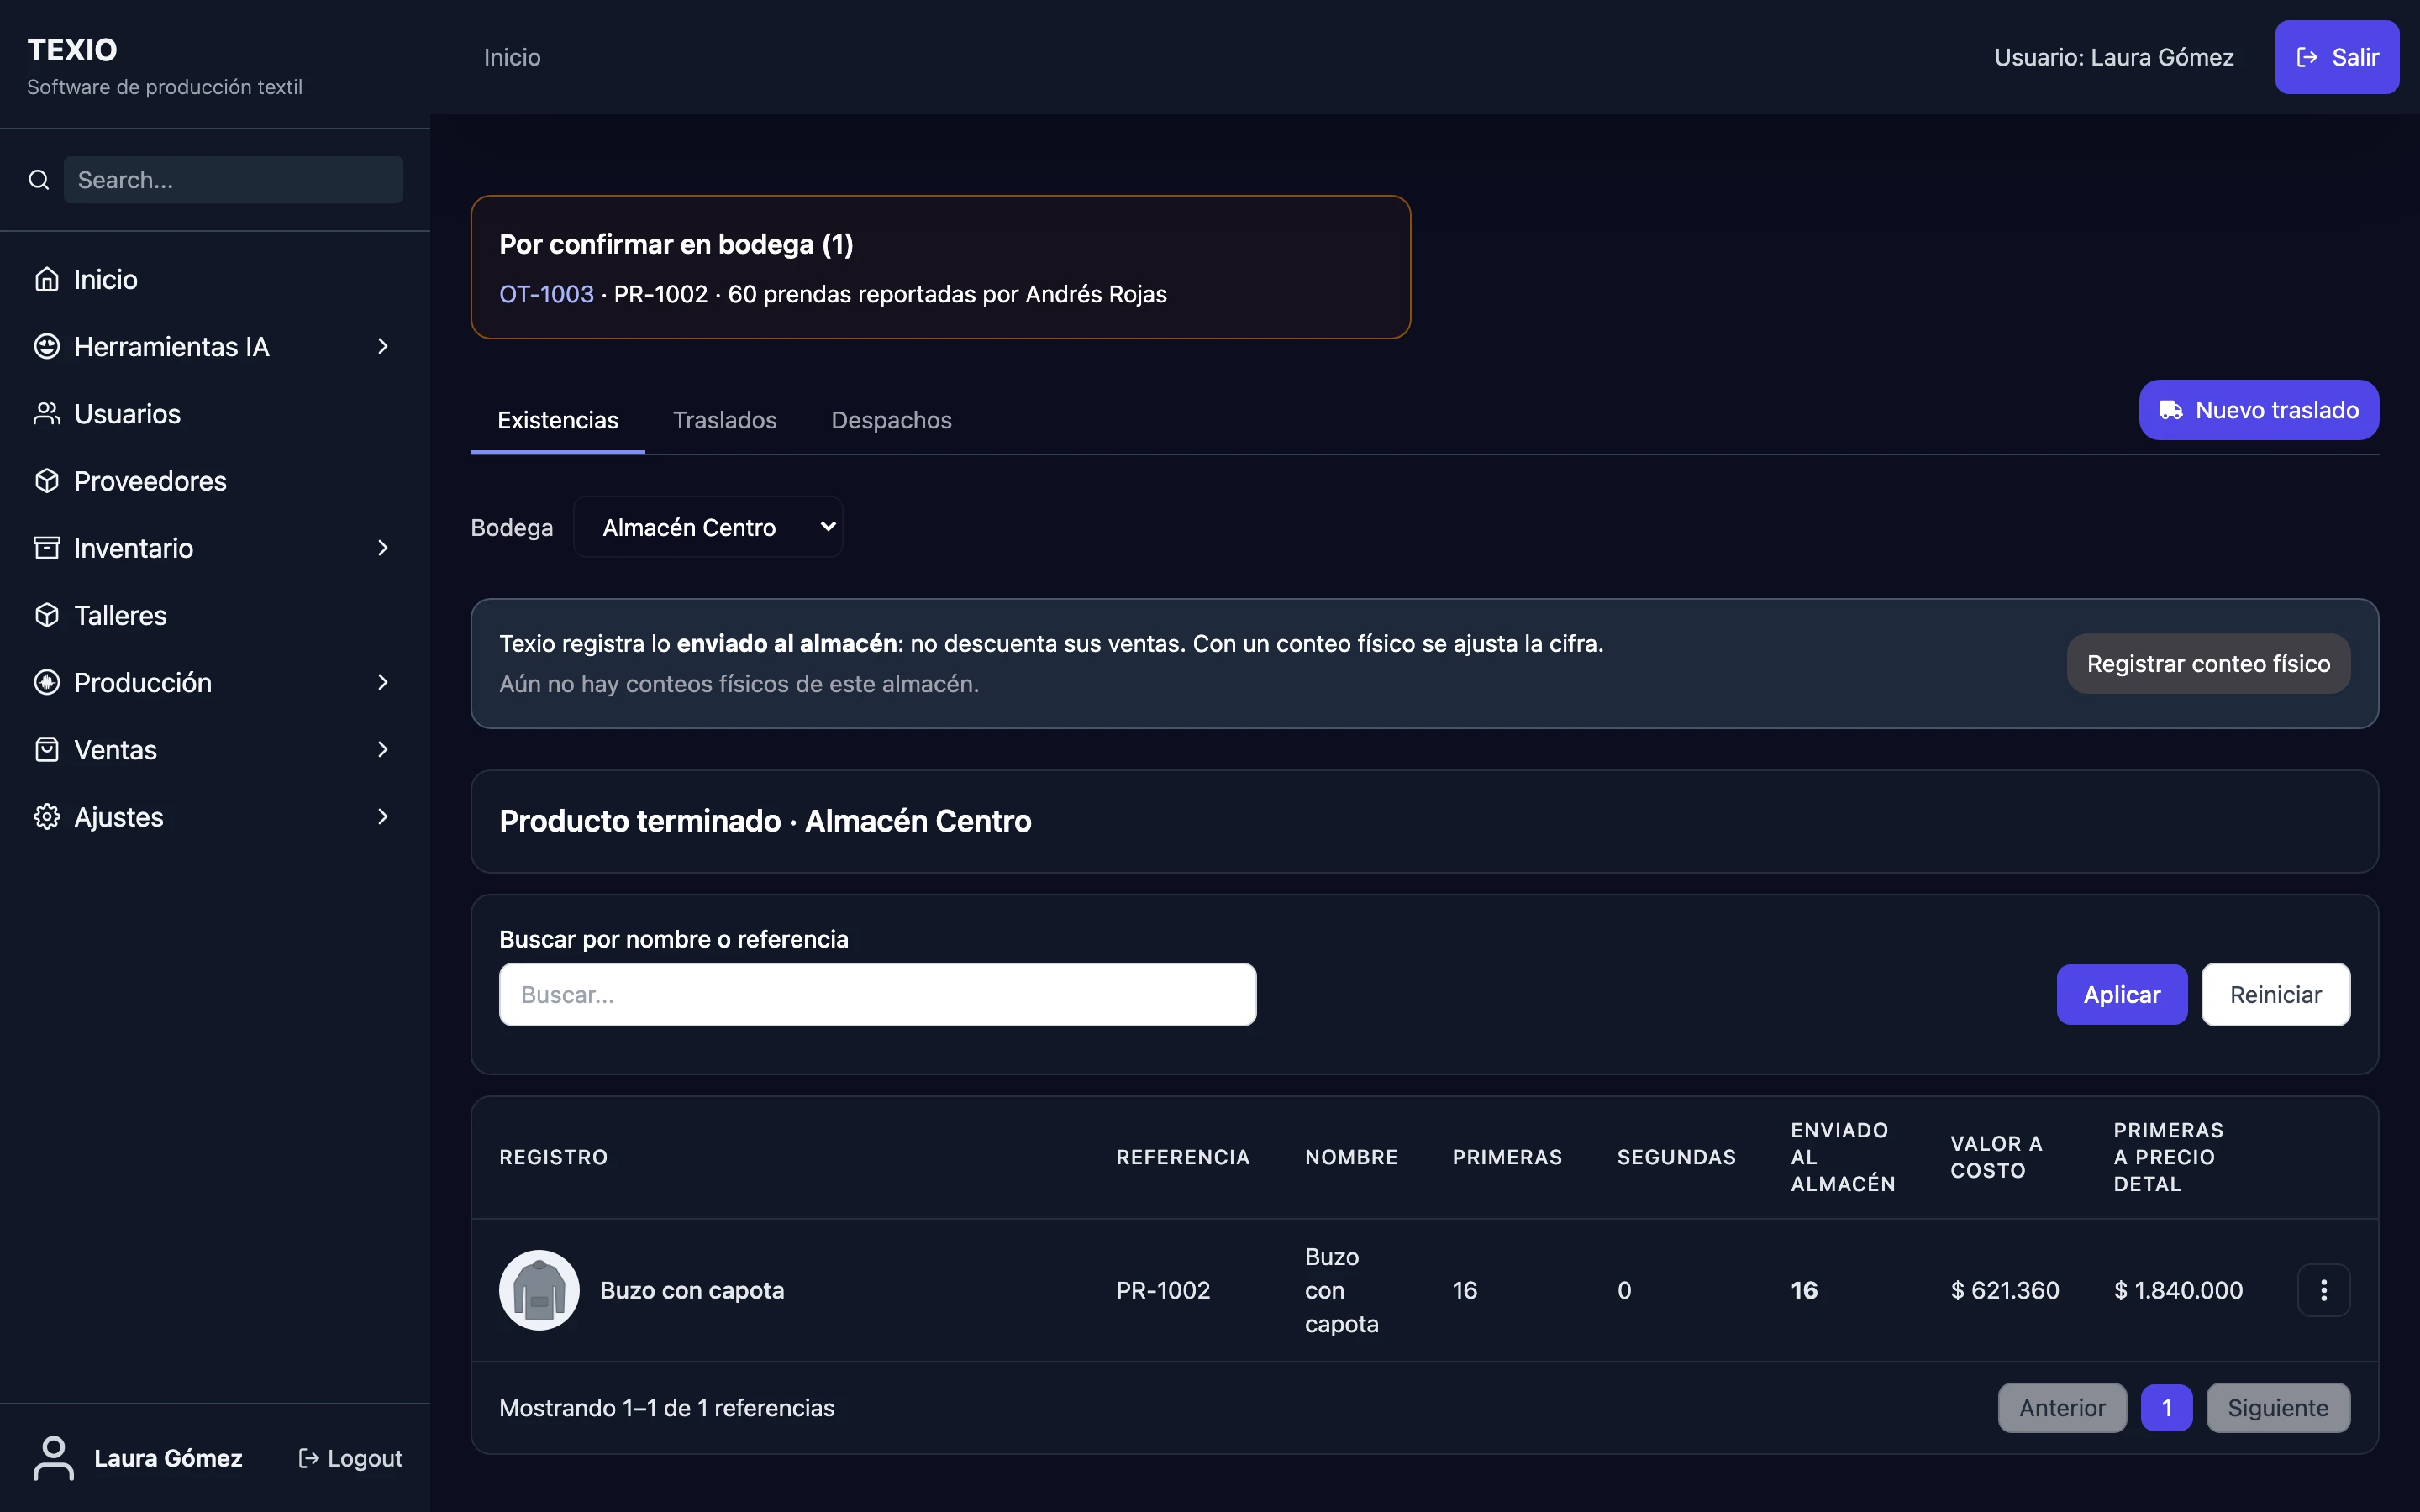Expand the Inventario submenu chevron
The width and height of the screenshot is (2420, 1512).
tap(383, 548)
